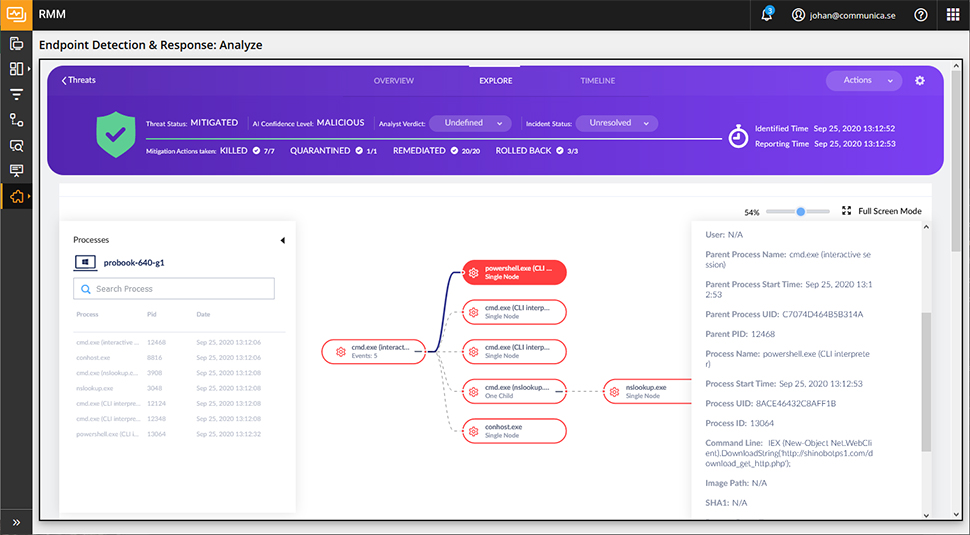Open the presentation reports sidebar icon
The image size is (970, 535).
pos(16,171)
